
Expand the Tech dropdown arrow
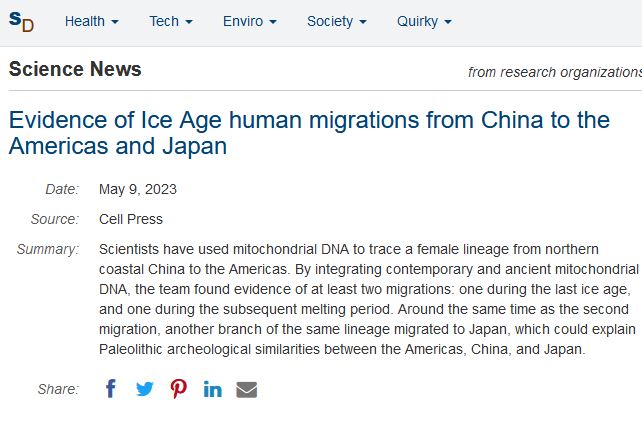tap(189, 22)
